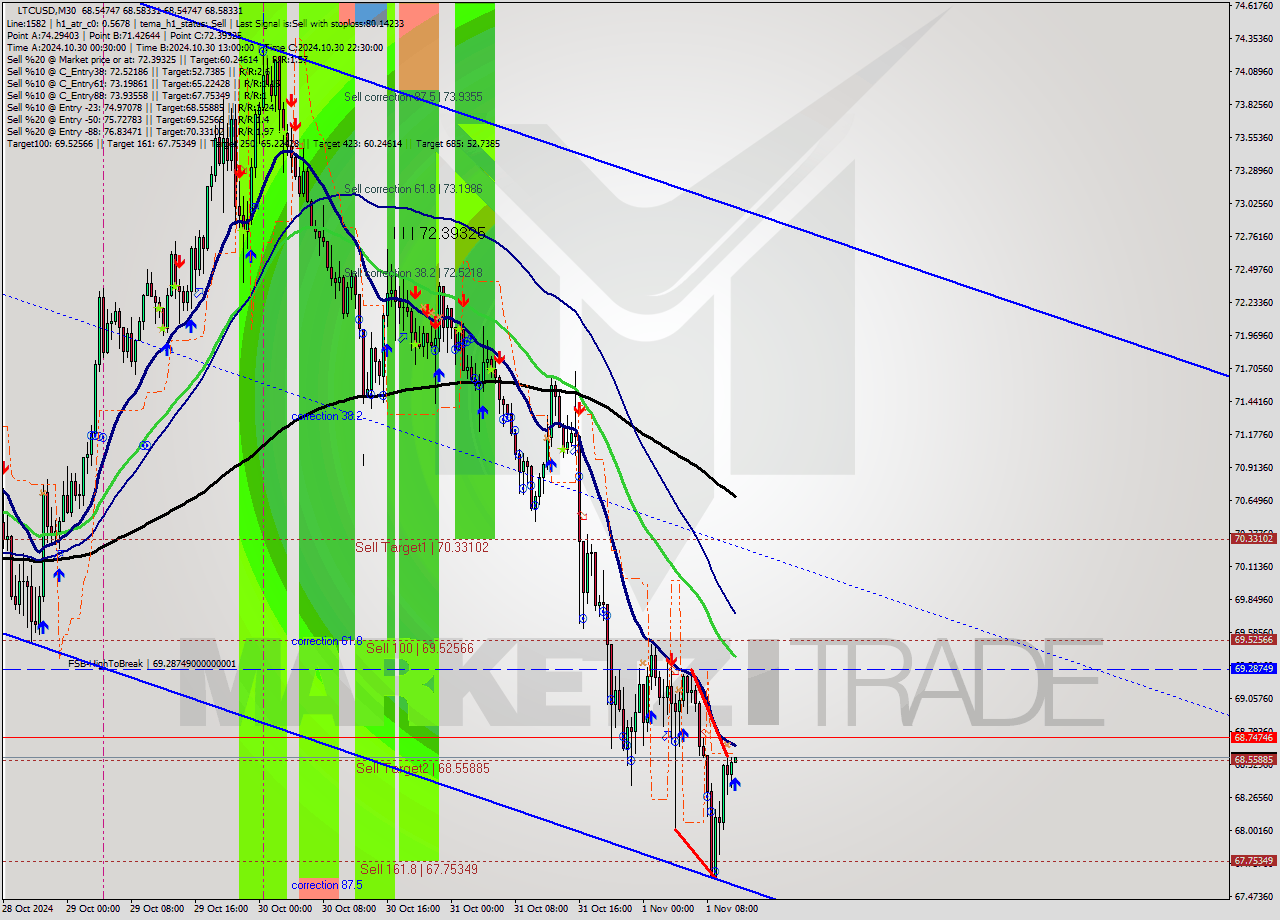Click the 'Target100: 69.52566' info text
This screenshot has width=1280, height=920.
coord(50,144)
